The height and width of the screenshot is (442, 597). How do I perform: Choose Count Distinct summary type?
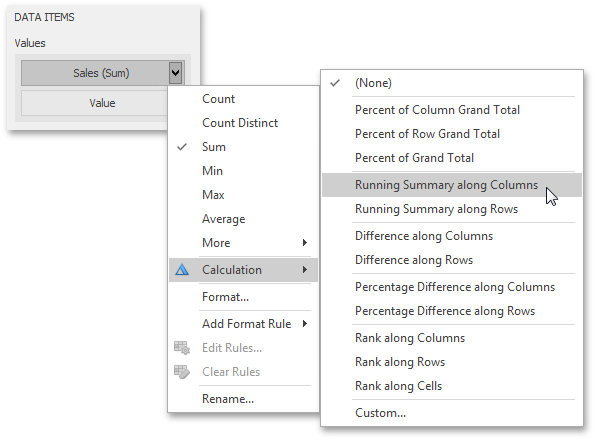244,123
